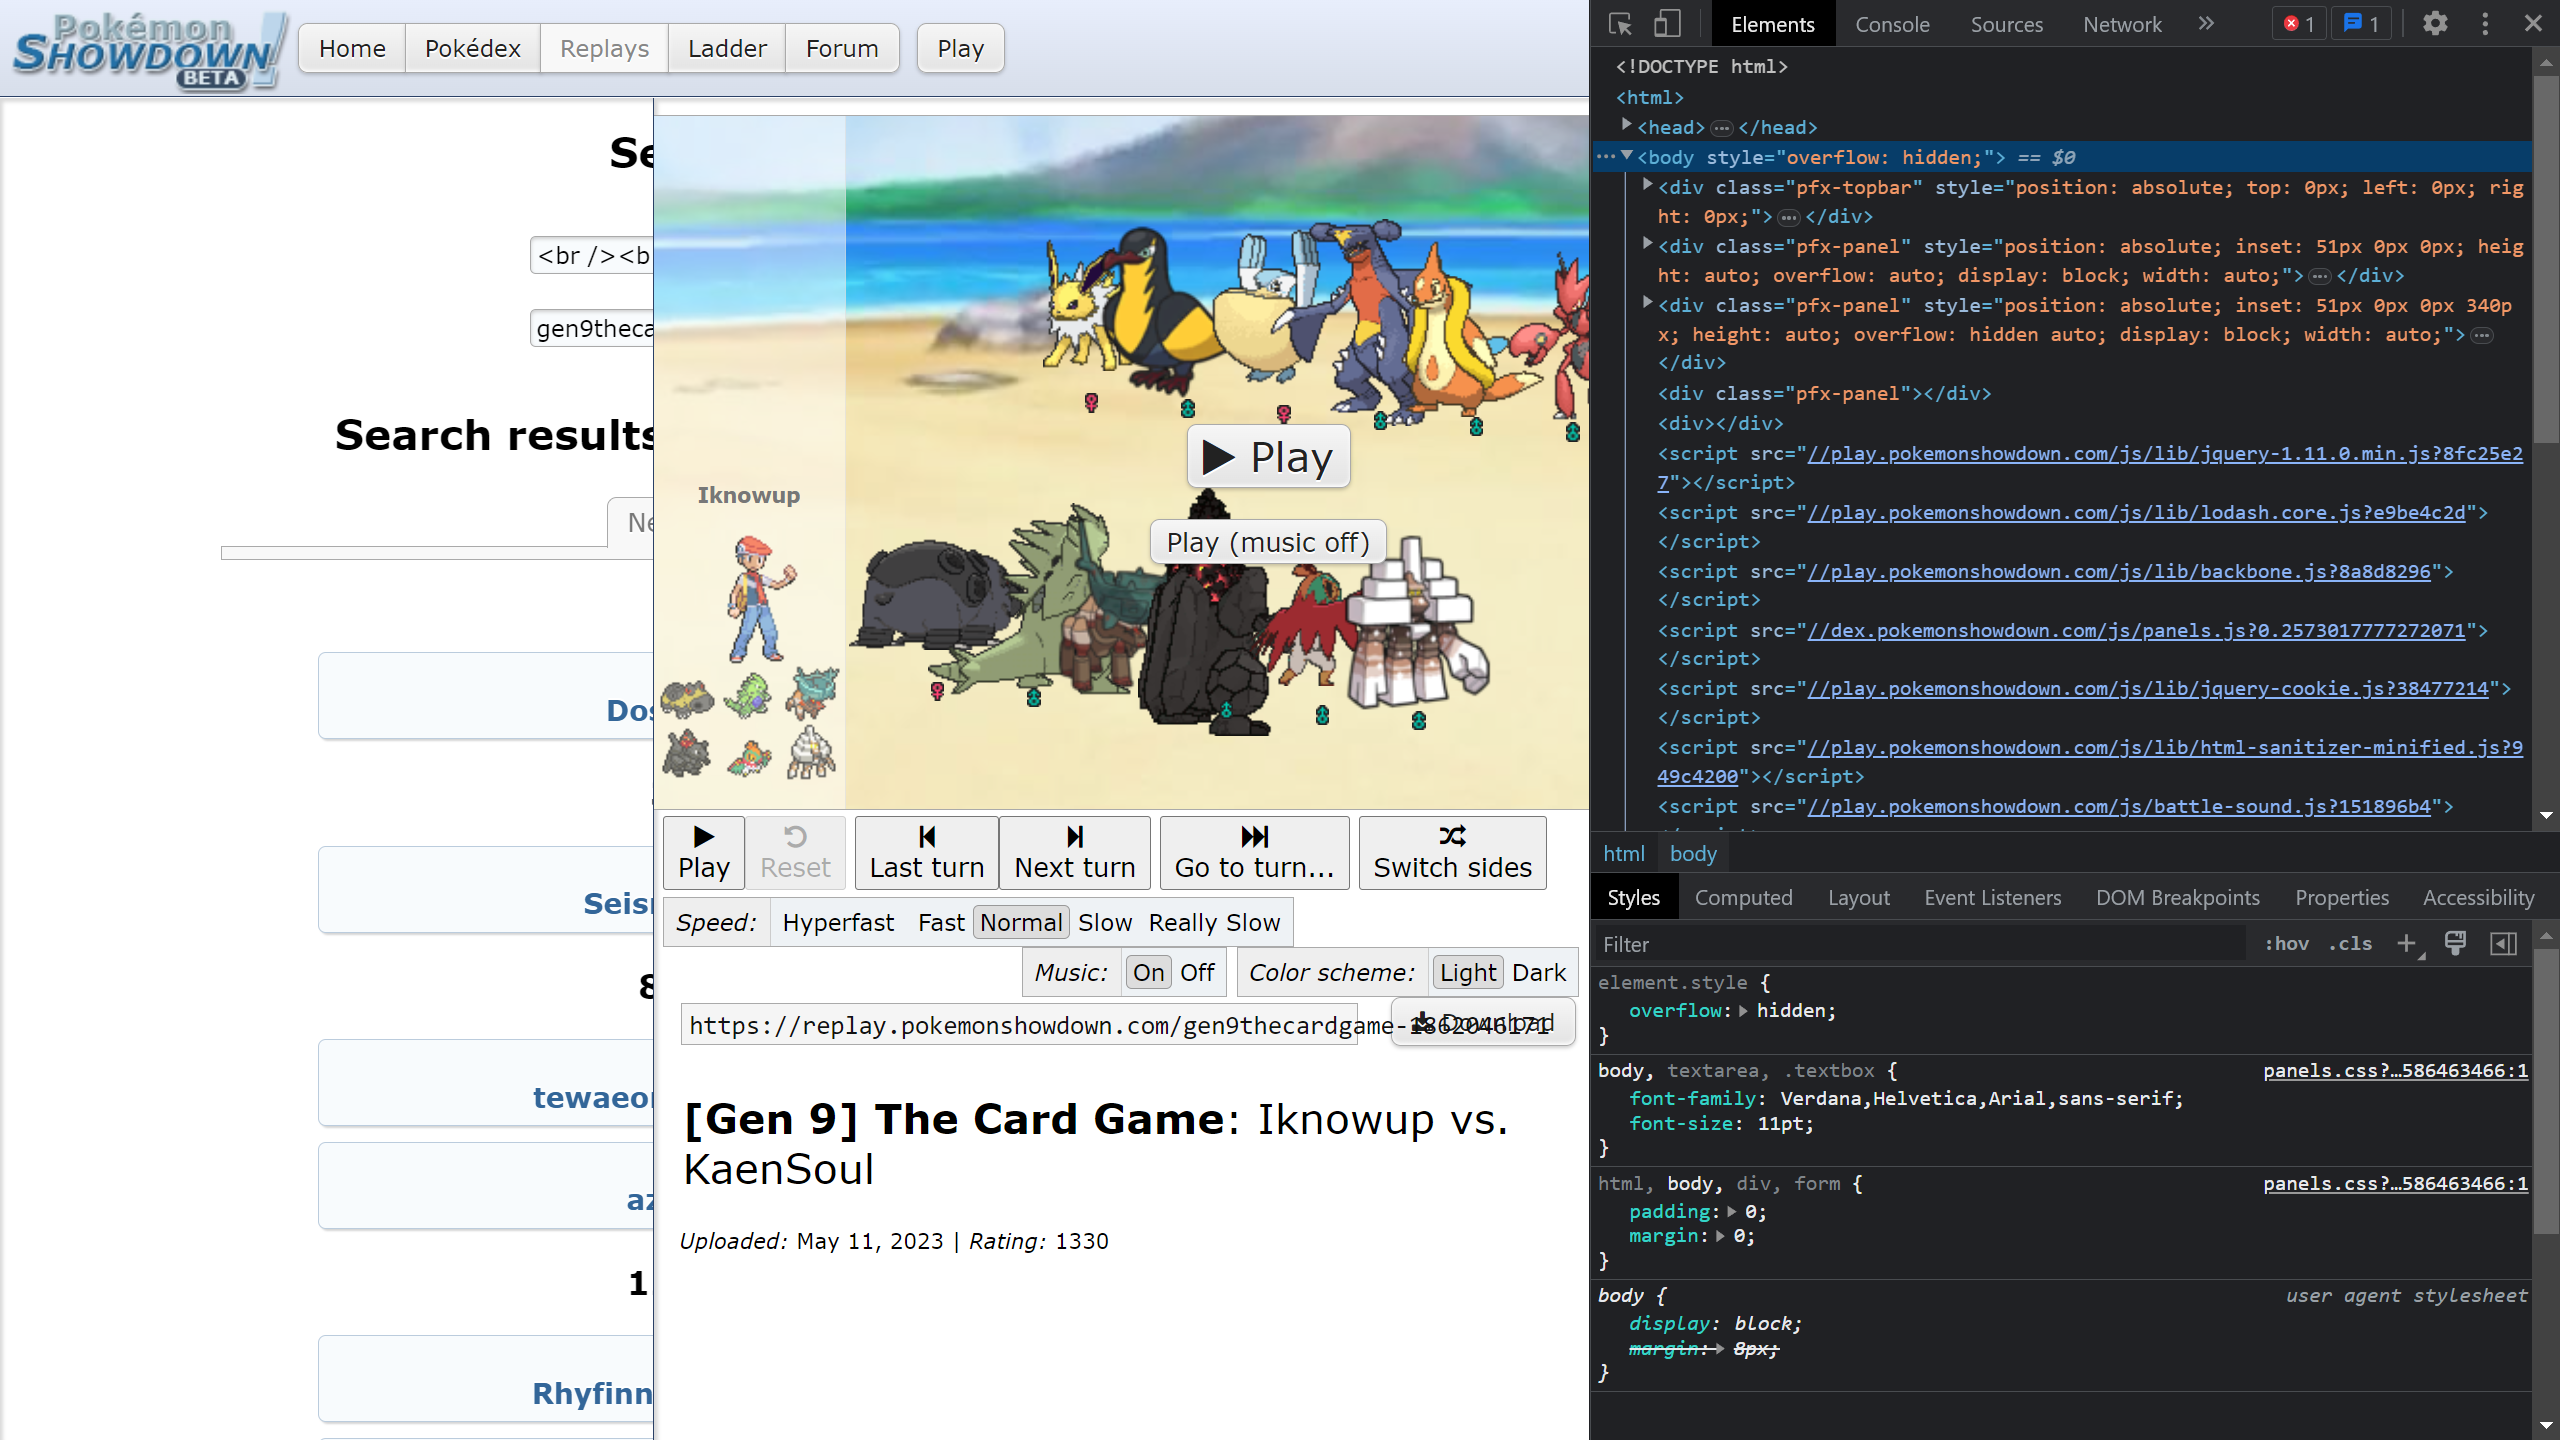
Task: Open the blue issues count badge
Action: [2361, 24]
